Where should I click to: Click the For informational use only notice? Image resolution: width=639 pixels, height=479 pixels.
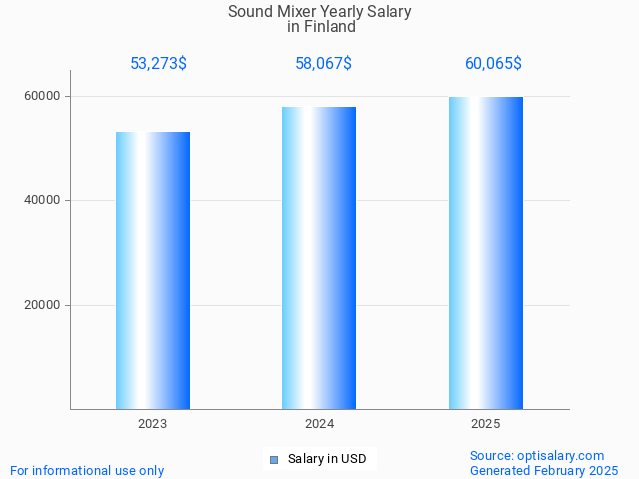click(87, 470)
